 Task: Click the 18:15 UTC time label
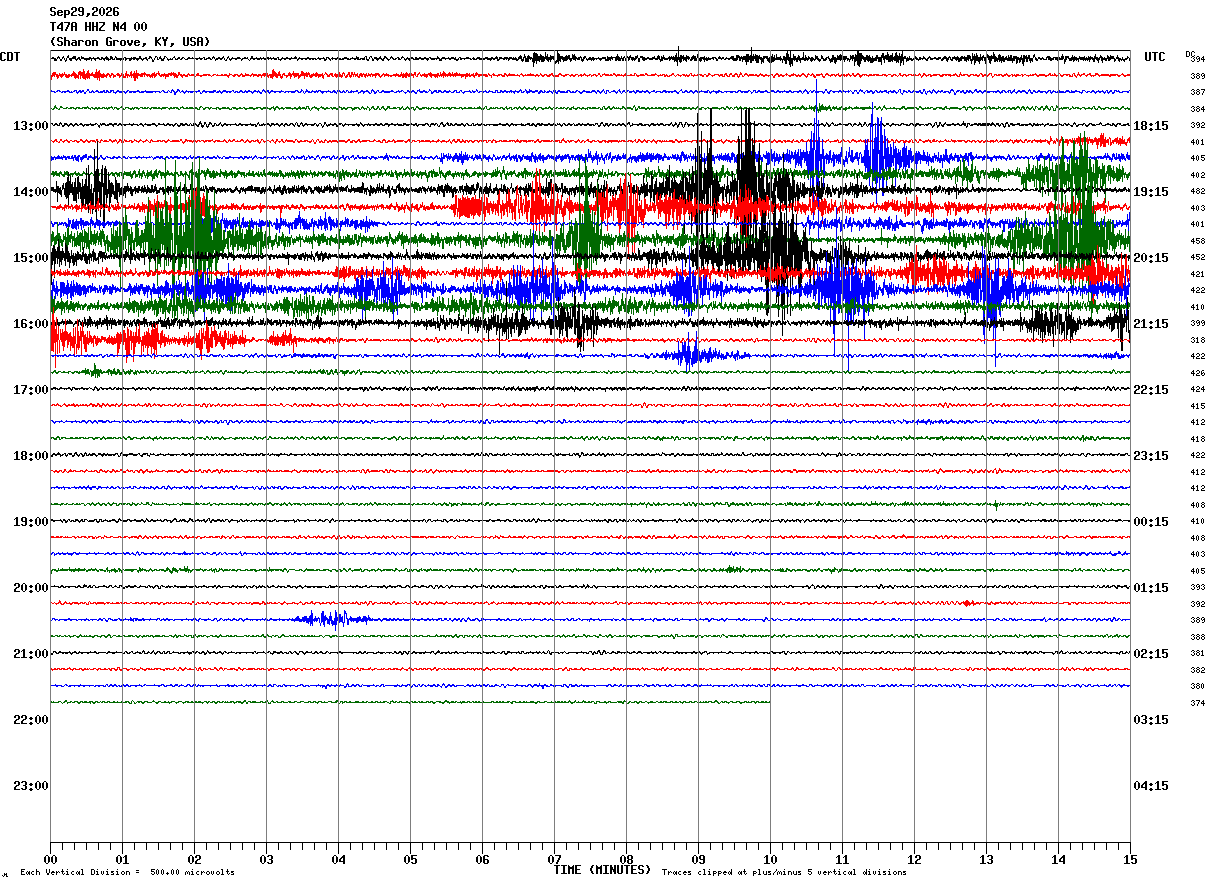tap(1151, 126)
